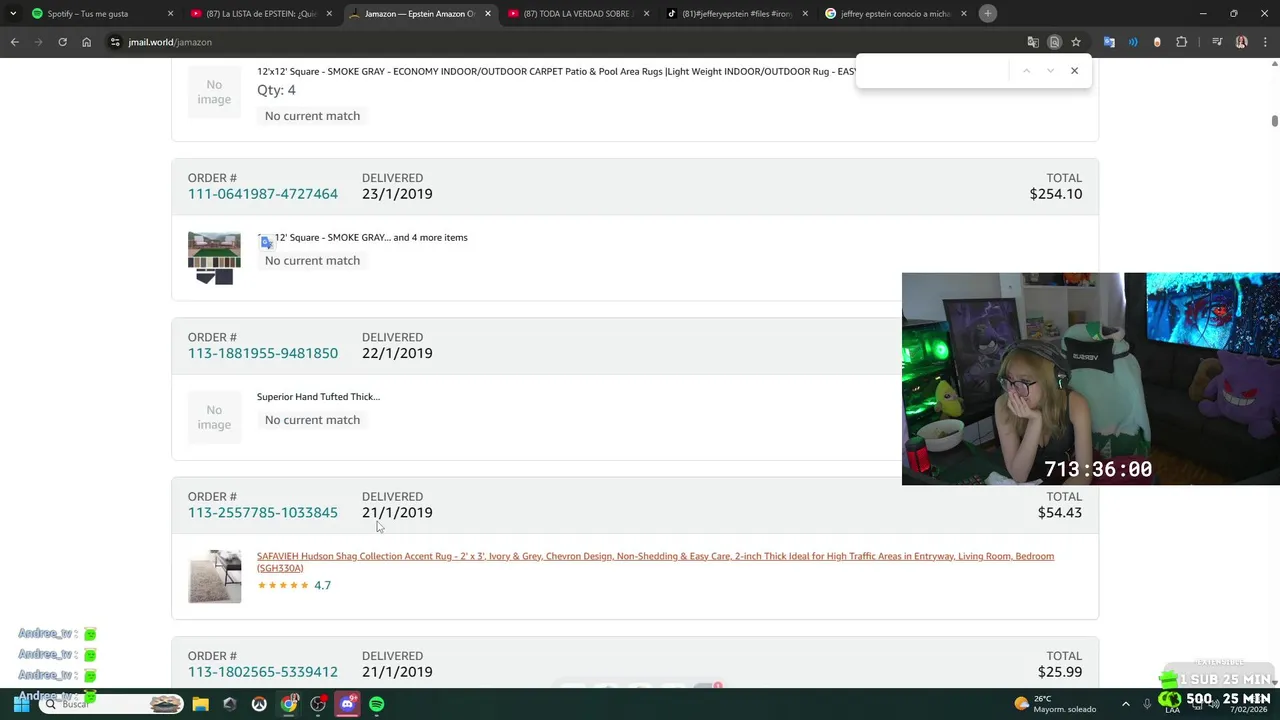Screen dimensions: 1280x720
Task: Click the delivered date 23/1/2019
Action: pyautogui.click(x=397, y=194)
